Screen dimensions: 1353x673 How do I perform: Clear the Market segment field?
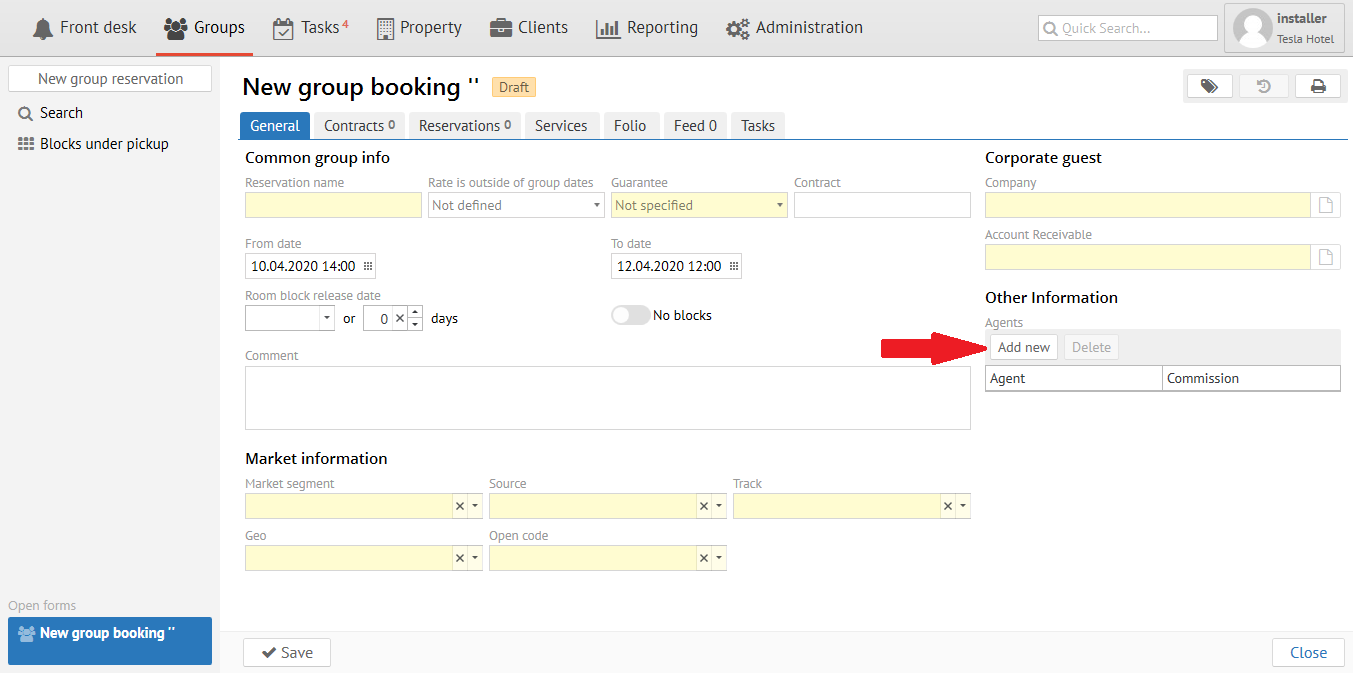click(x=460, y=506)
